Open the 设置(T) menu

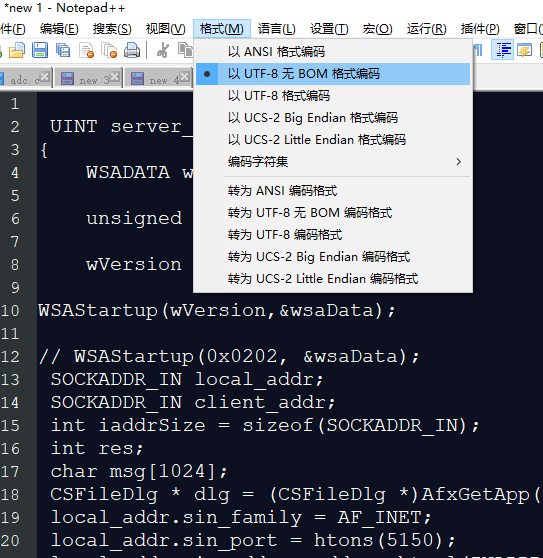(329, 29)
